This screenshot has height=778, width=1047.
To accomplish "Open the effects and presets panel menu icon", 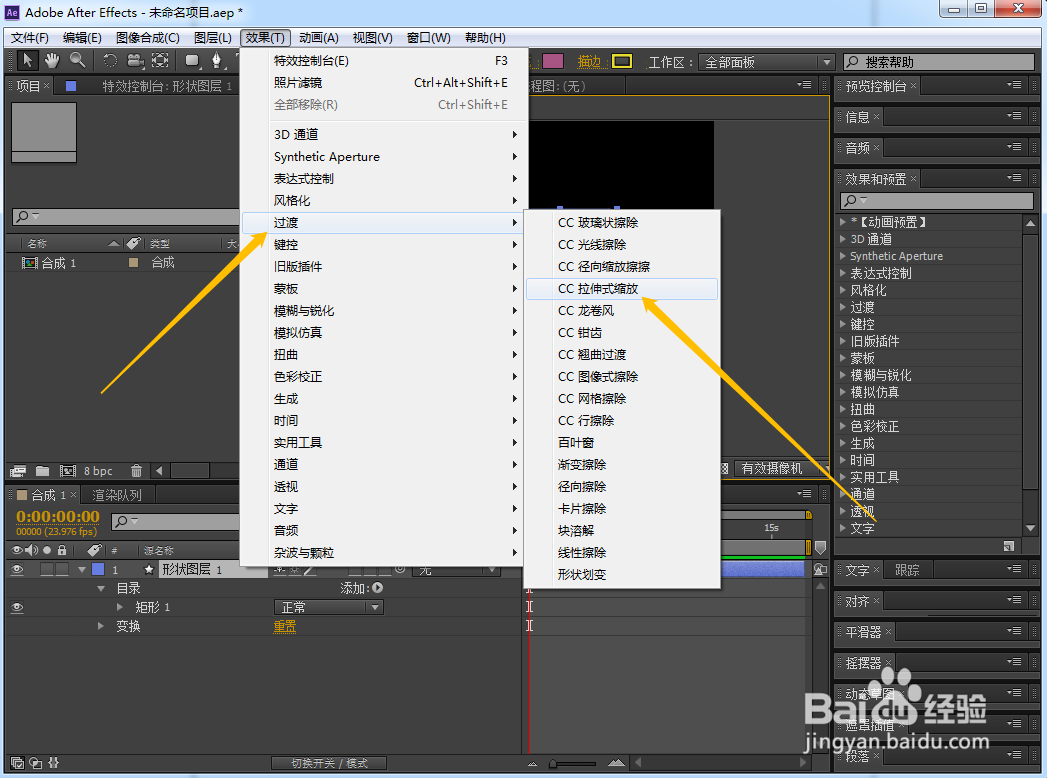I will (1014, 178).
